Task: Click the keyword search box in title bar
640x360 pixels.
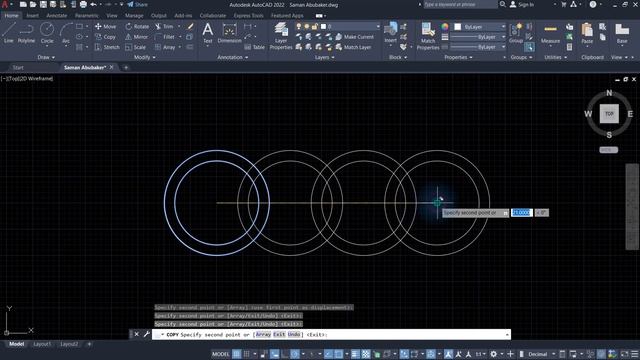Action: [460, 4]
